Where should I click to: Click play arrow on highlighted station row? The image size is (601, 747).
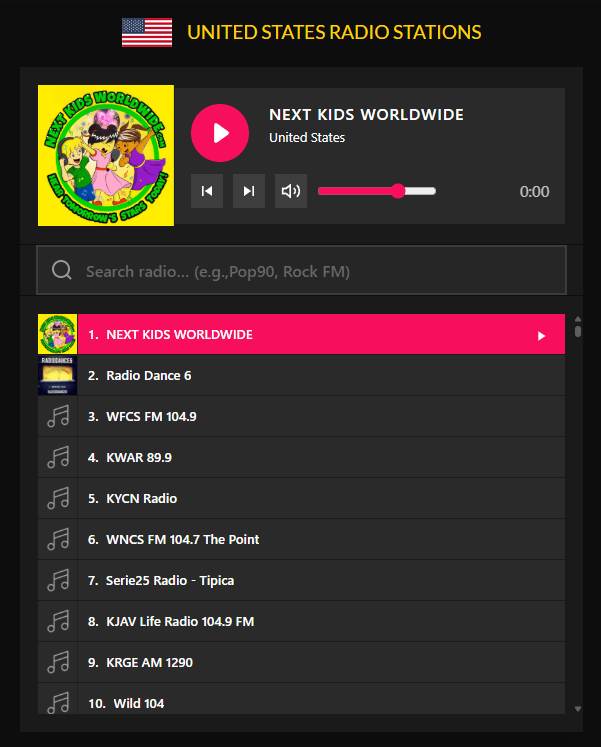(541, 336)
